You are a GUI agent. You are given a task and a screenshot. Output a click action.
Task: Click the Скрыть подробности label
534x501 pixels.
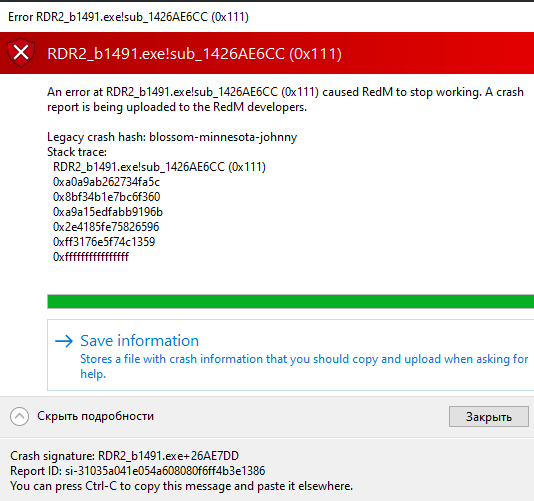pyautogui.click(x=95, y=416)
